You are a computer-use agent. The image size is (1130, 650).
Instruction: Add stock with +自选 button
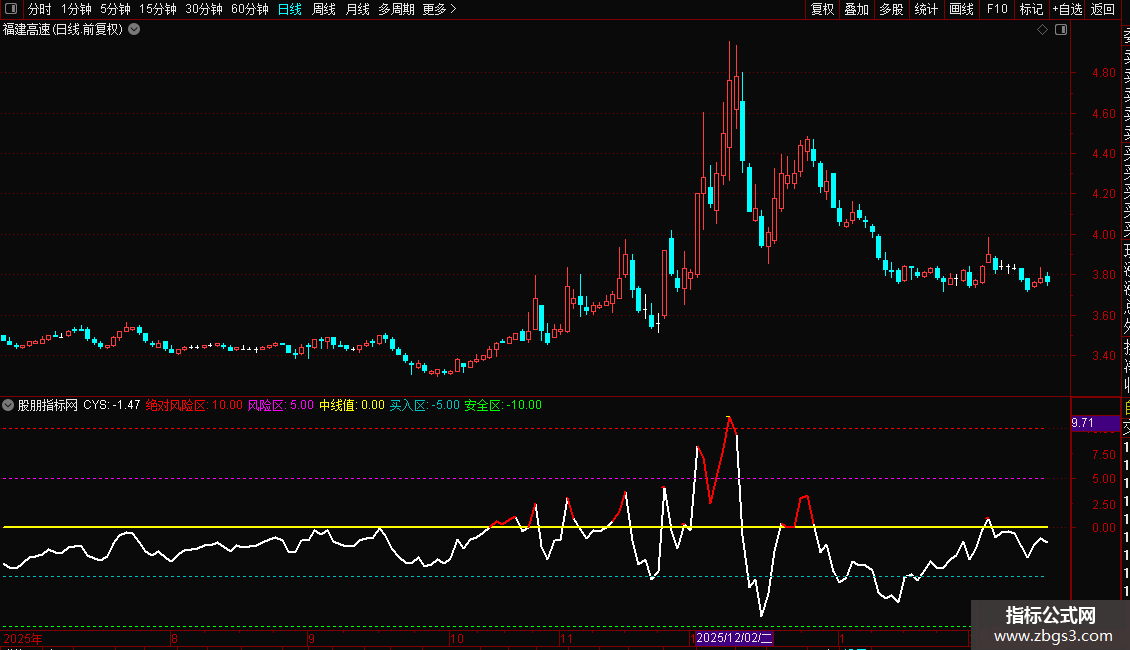click(1067, 9)
